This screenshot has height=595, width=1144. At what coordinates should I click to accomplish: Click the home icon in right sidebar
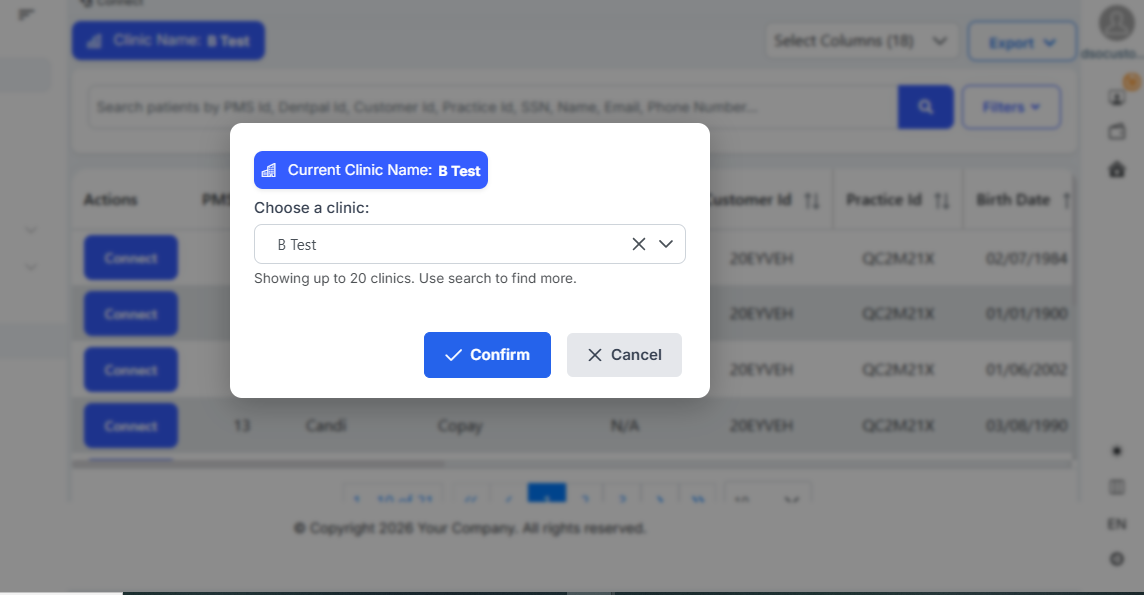click(x=1117, y=170)
